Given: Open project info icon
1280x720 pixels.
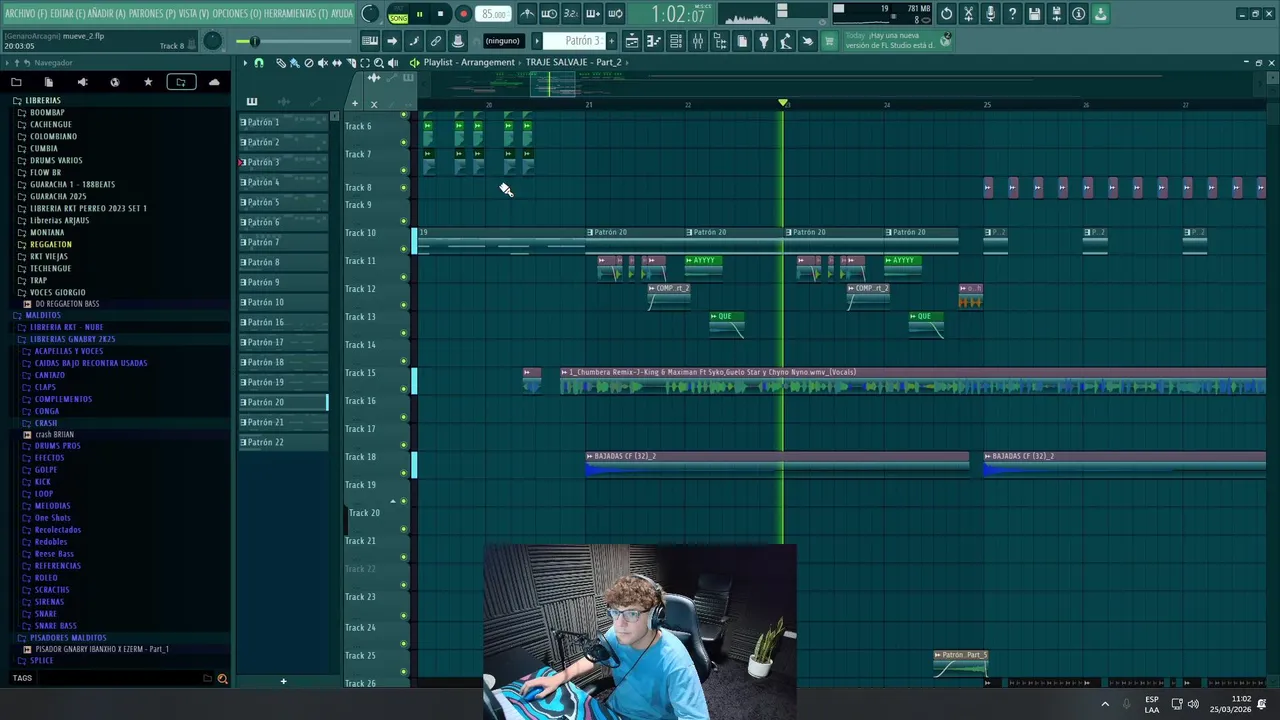Looking at the screenshot, I should point(1078,14).
